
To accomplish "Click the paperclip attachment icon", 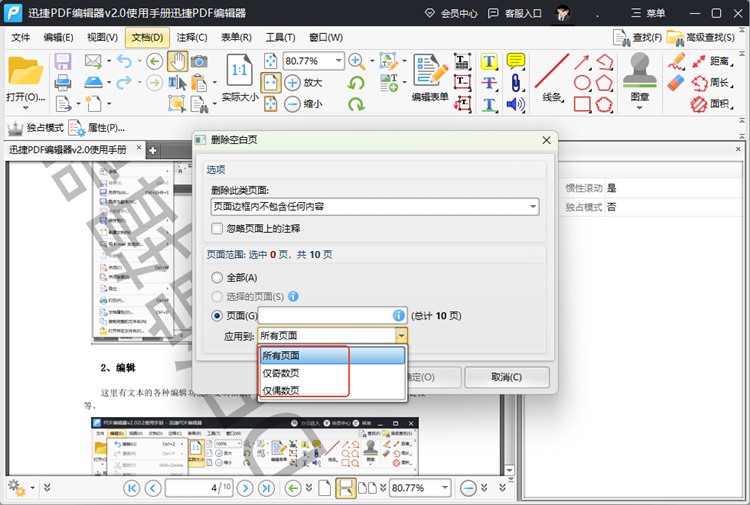I will tap(516, 83).
